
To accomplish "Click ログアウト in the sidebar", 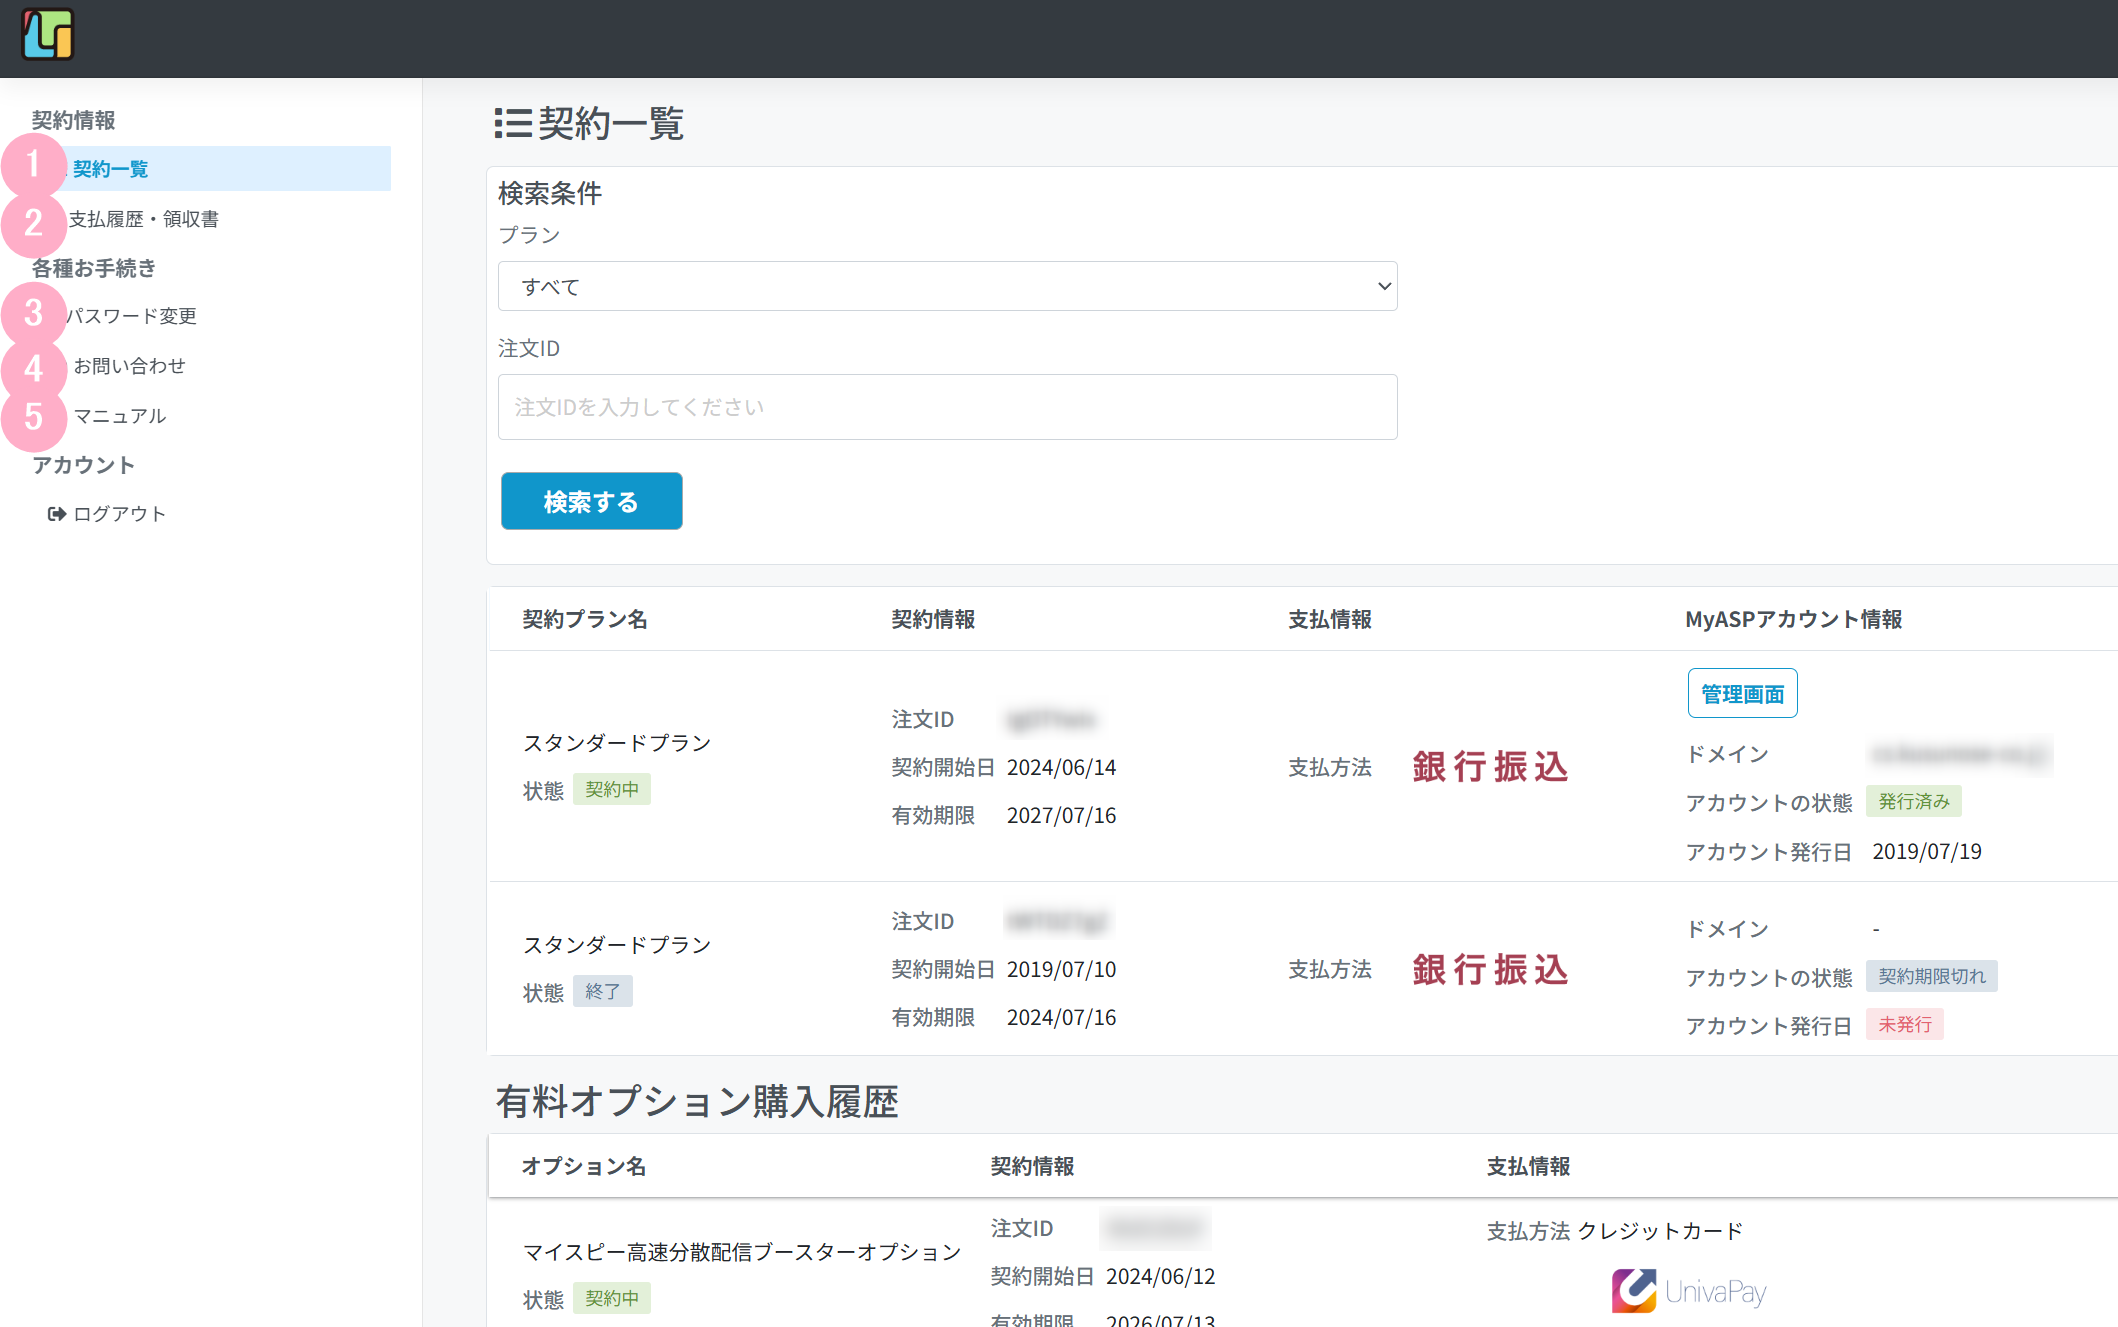I will coord(119,514).
